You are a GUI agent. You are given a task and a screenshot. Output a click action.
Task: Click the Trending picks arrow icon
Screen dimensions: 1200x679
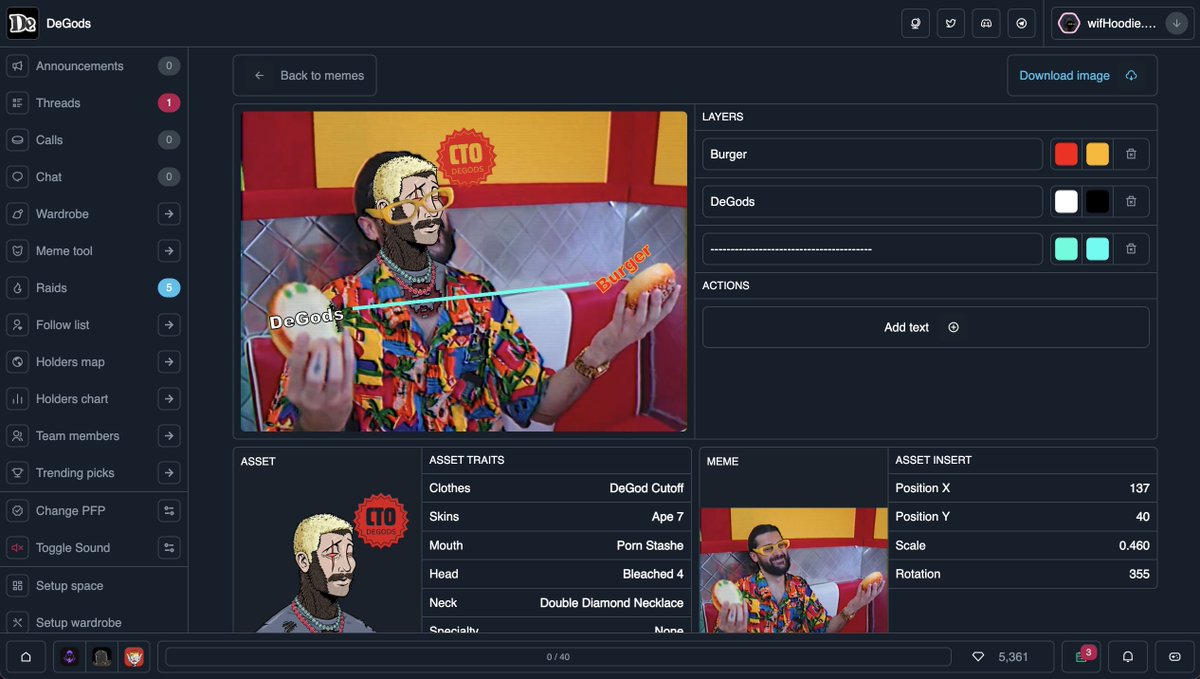click(169, 473)
